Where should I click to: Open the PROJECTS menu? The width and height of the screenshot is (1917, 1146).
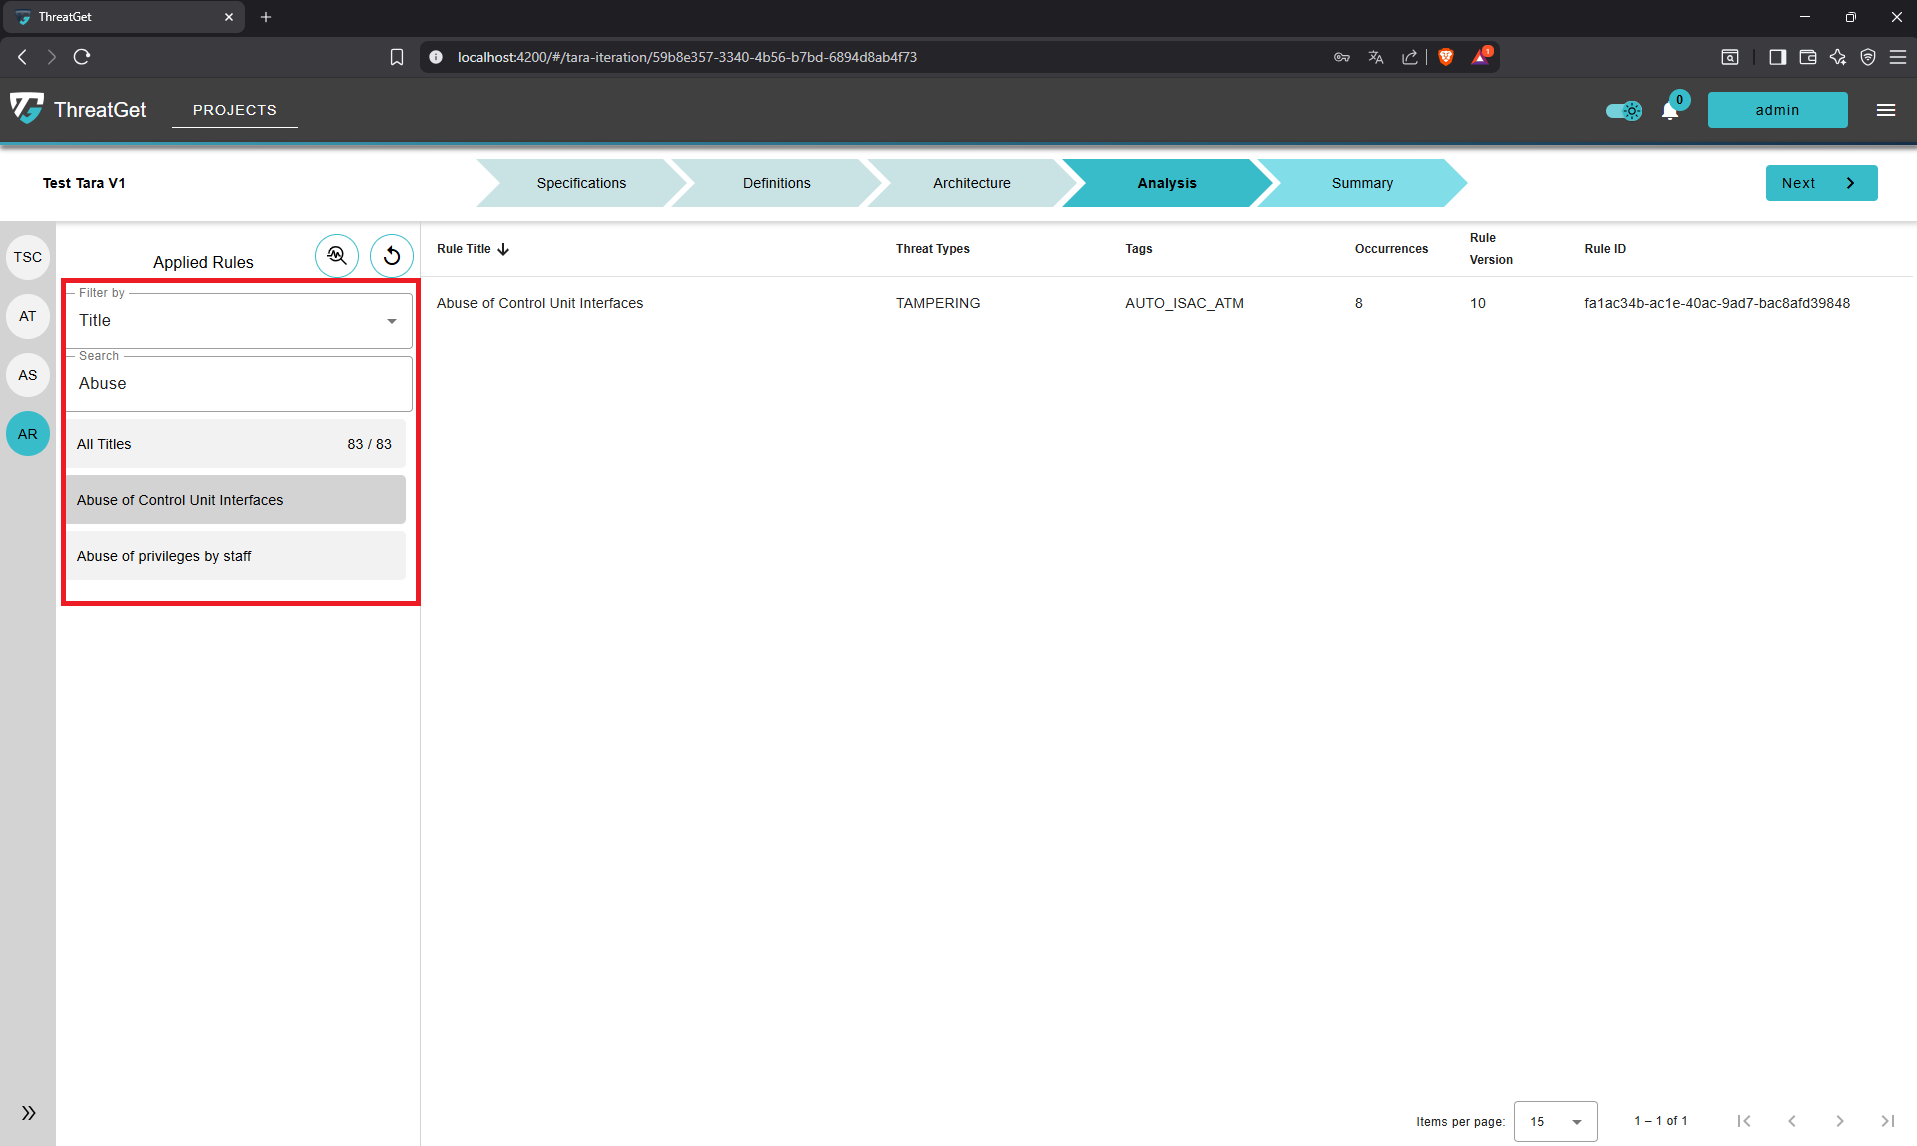point(234,110)
